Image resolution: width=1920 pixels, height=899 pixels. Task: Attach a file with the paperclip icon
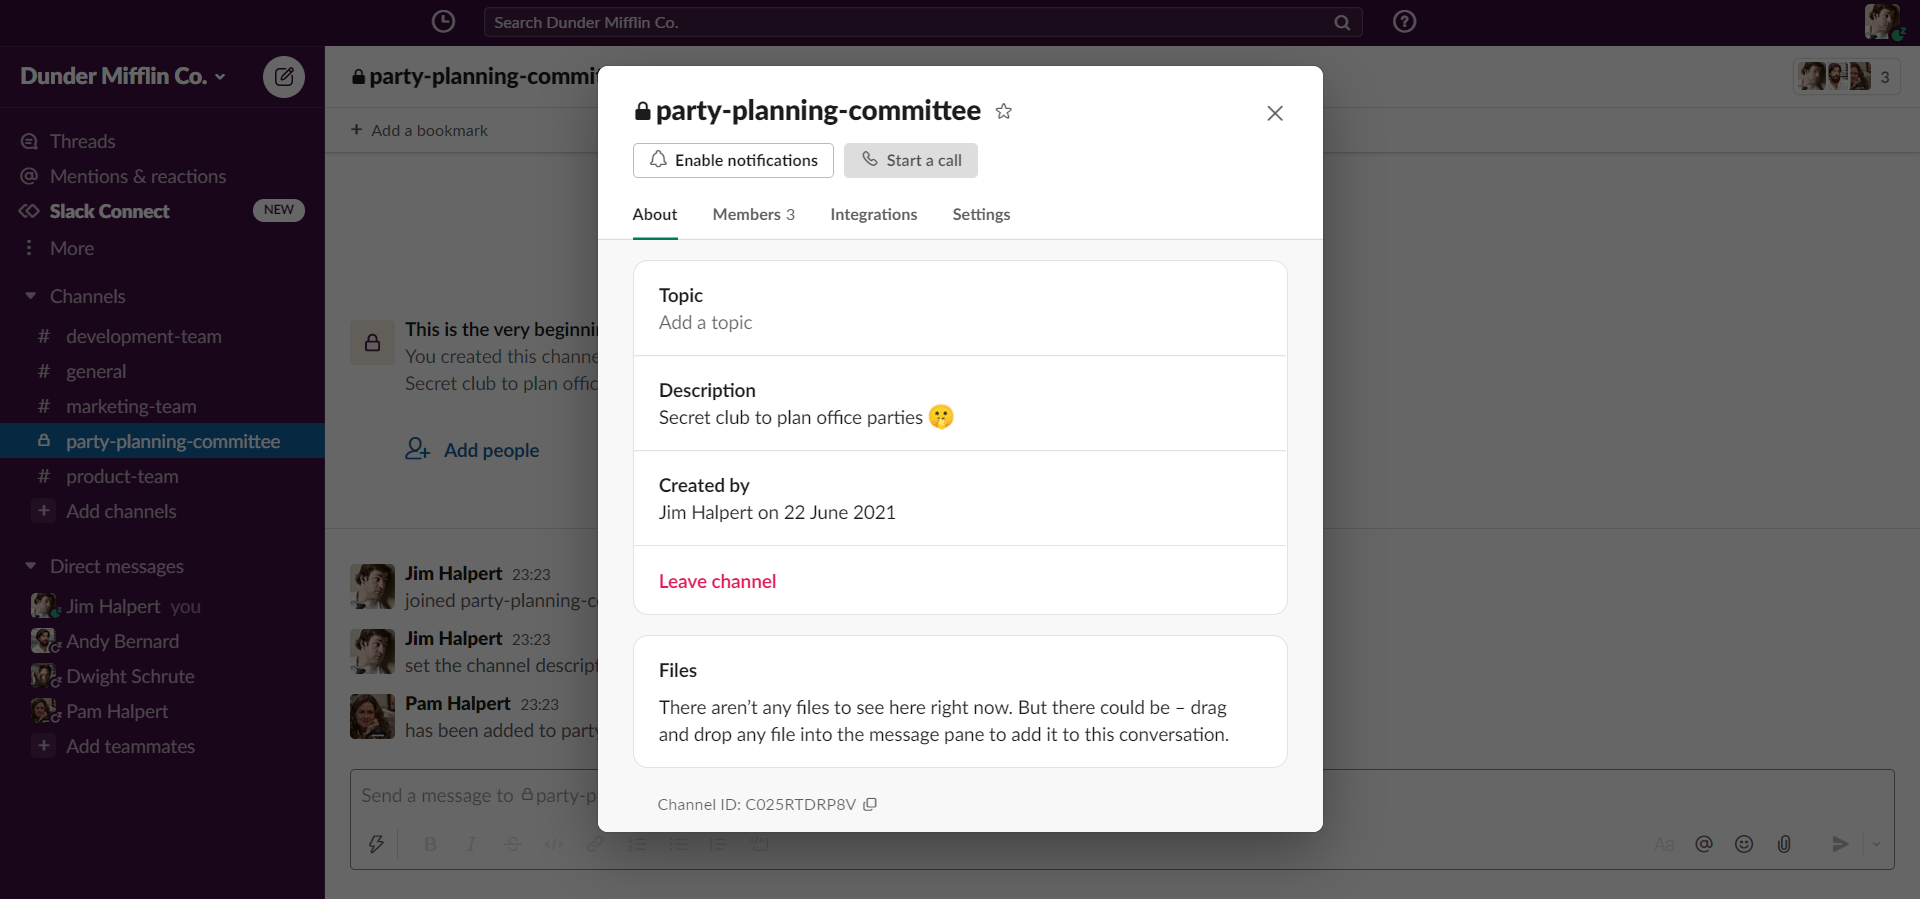tap(1784, 844)
